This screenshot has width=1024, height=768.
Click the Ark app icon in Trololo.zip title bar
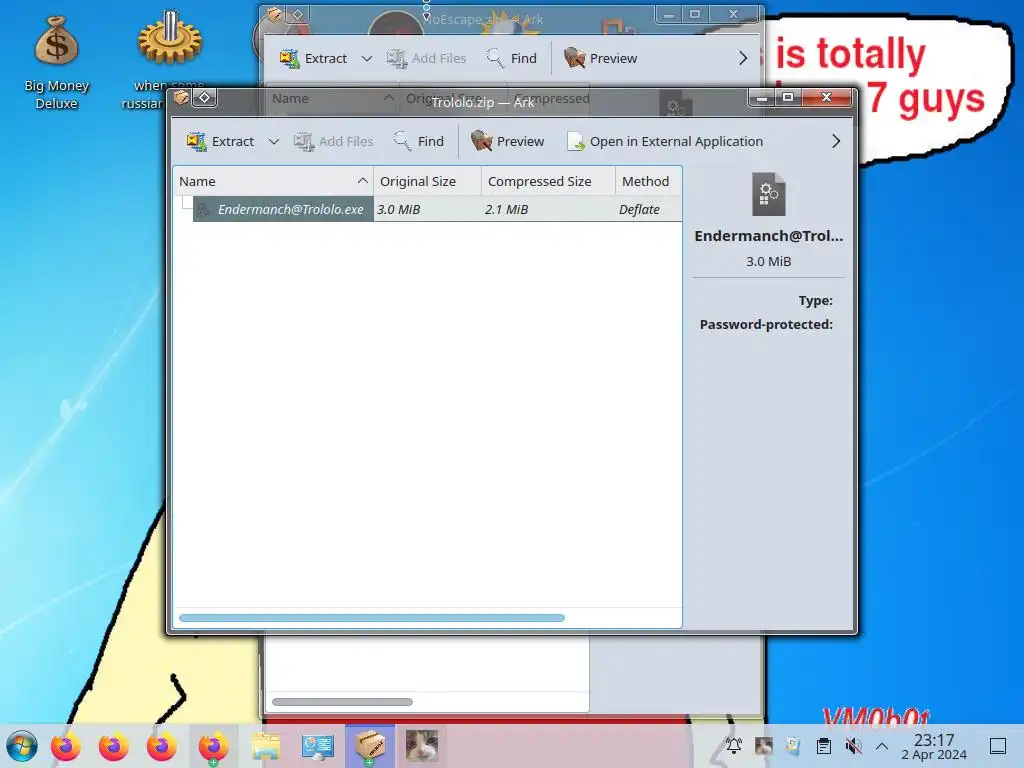[182, 97]
